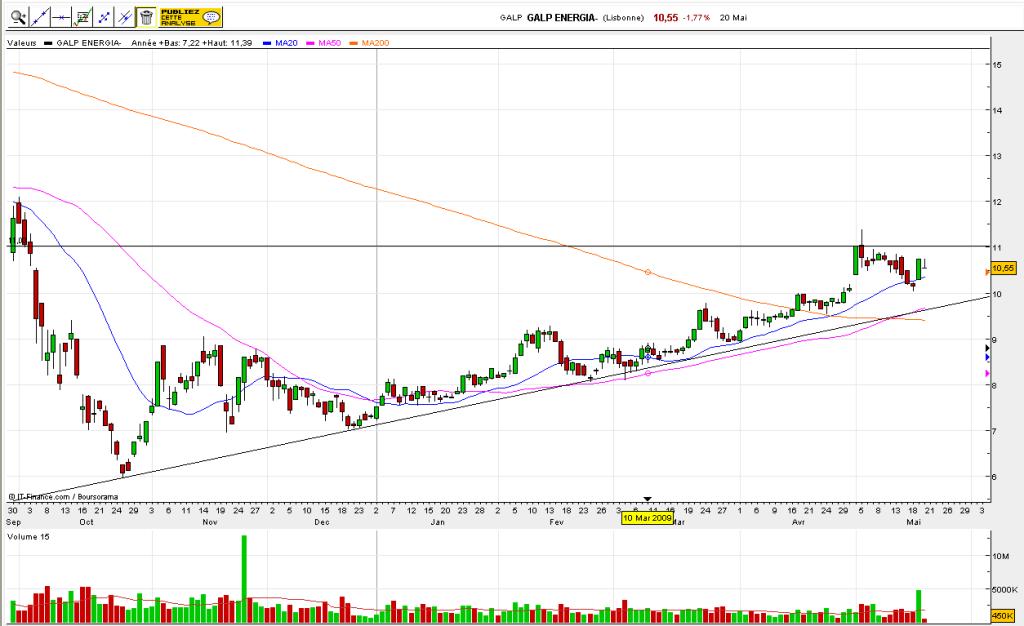Click the MA50 legend label
This screenshot has width=1024, height=626.
[x=329, y=43]
